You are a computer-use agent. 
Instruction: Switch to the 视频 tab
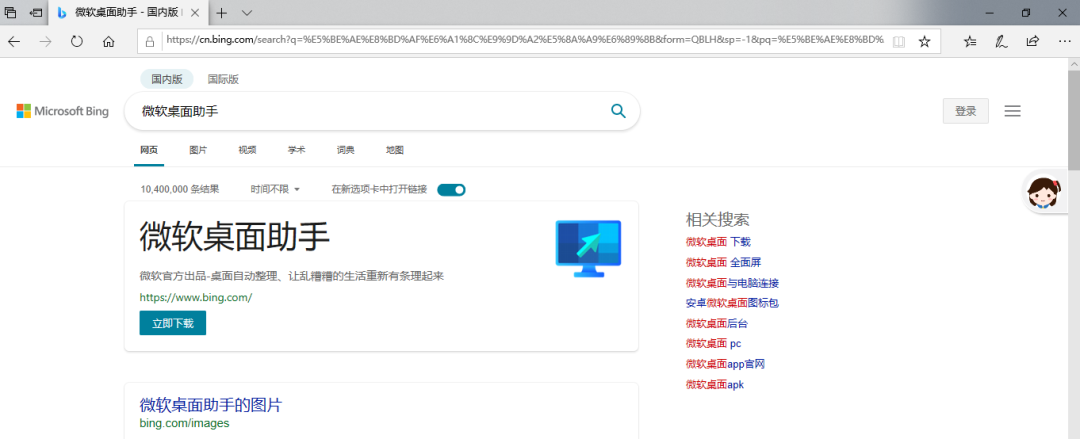(x=247, y=150)
